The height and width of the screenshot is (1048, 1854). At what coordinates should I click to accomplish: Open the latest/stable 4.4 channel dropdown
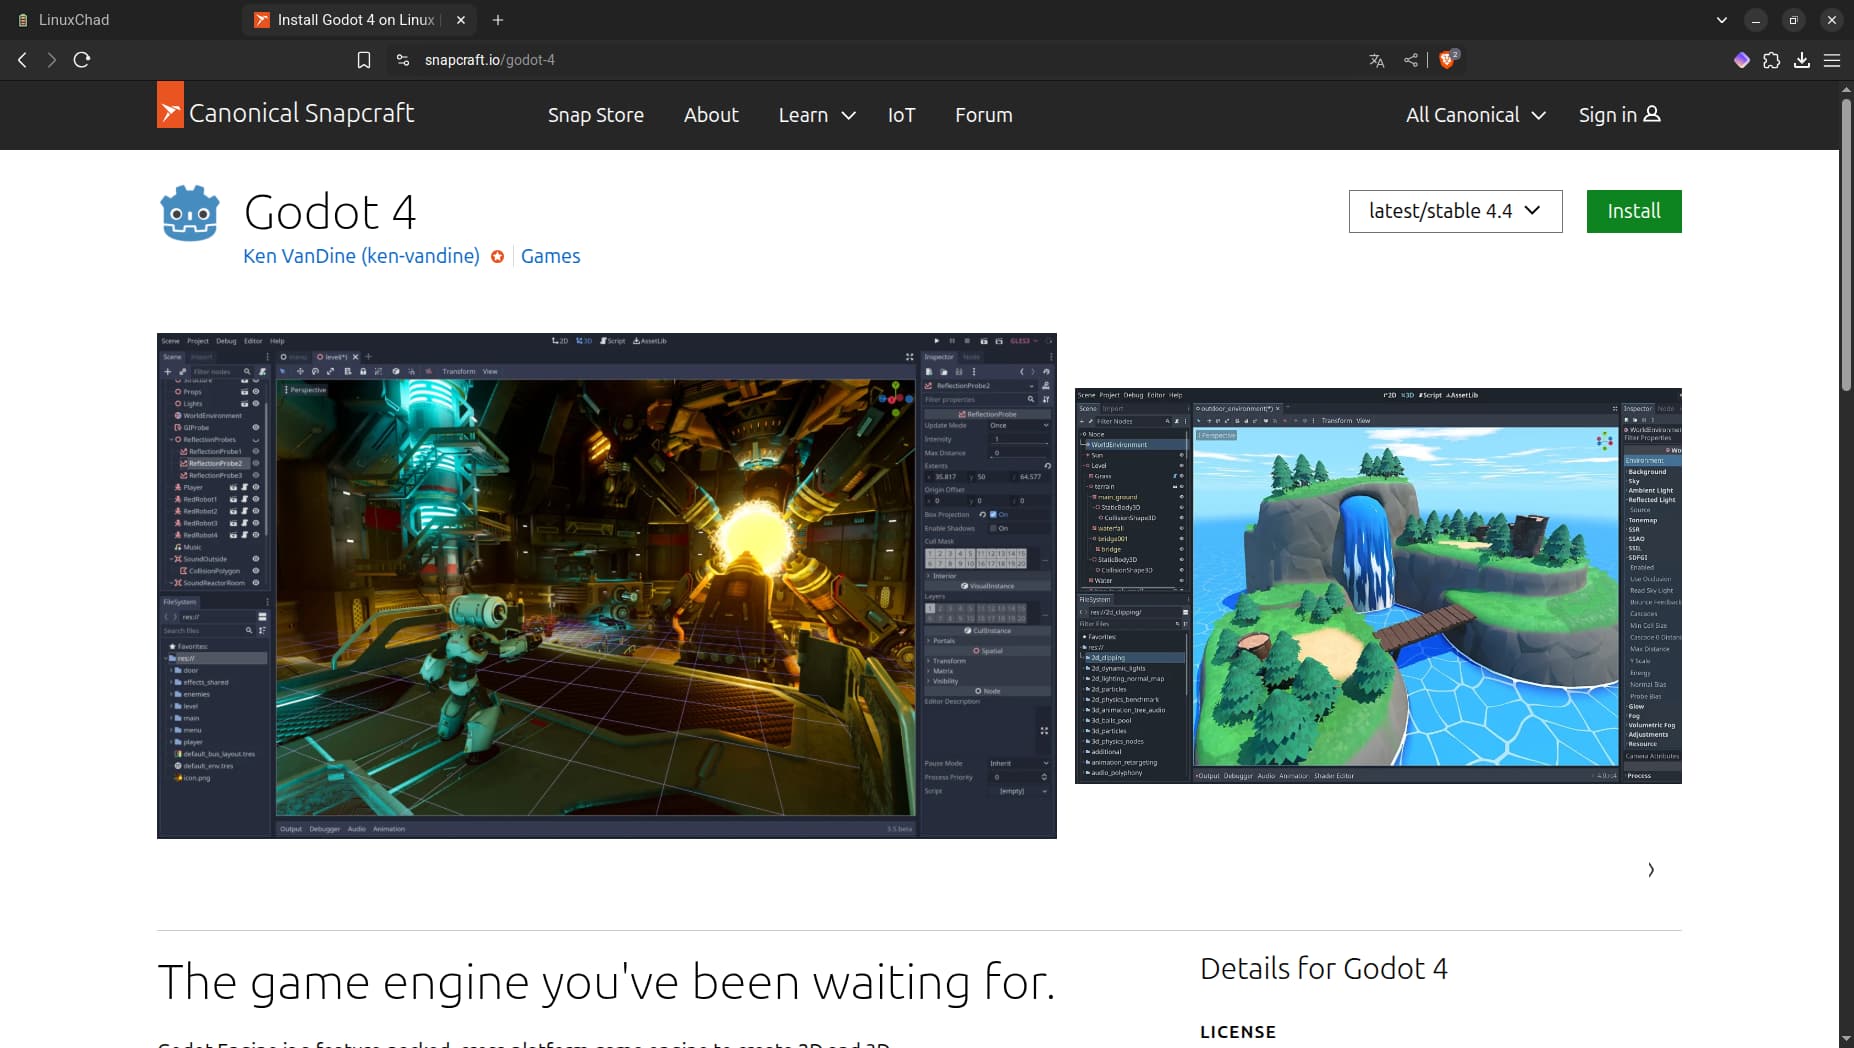tap(1455, 211)
